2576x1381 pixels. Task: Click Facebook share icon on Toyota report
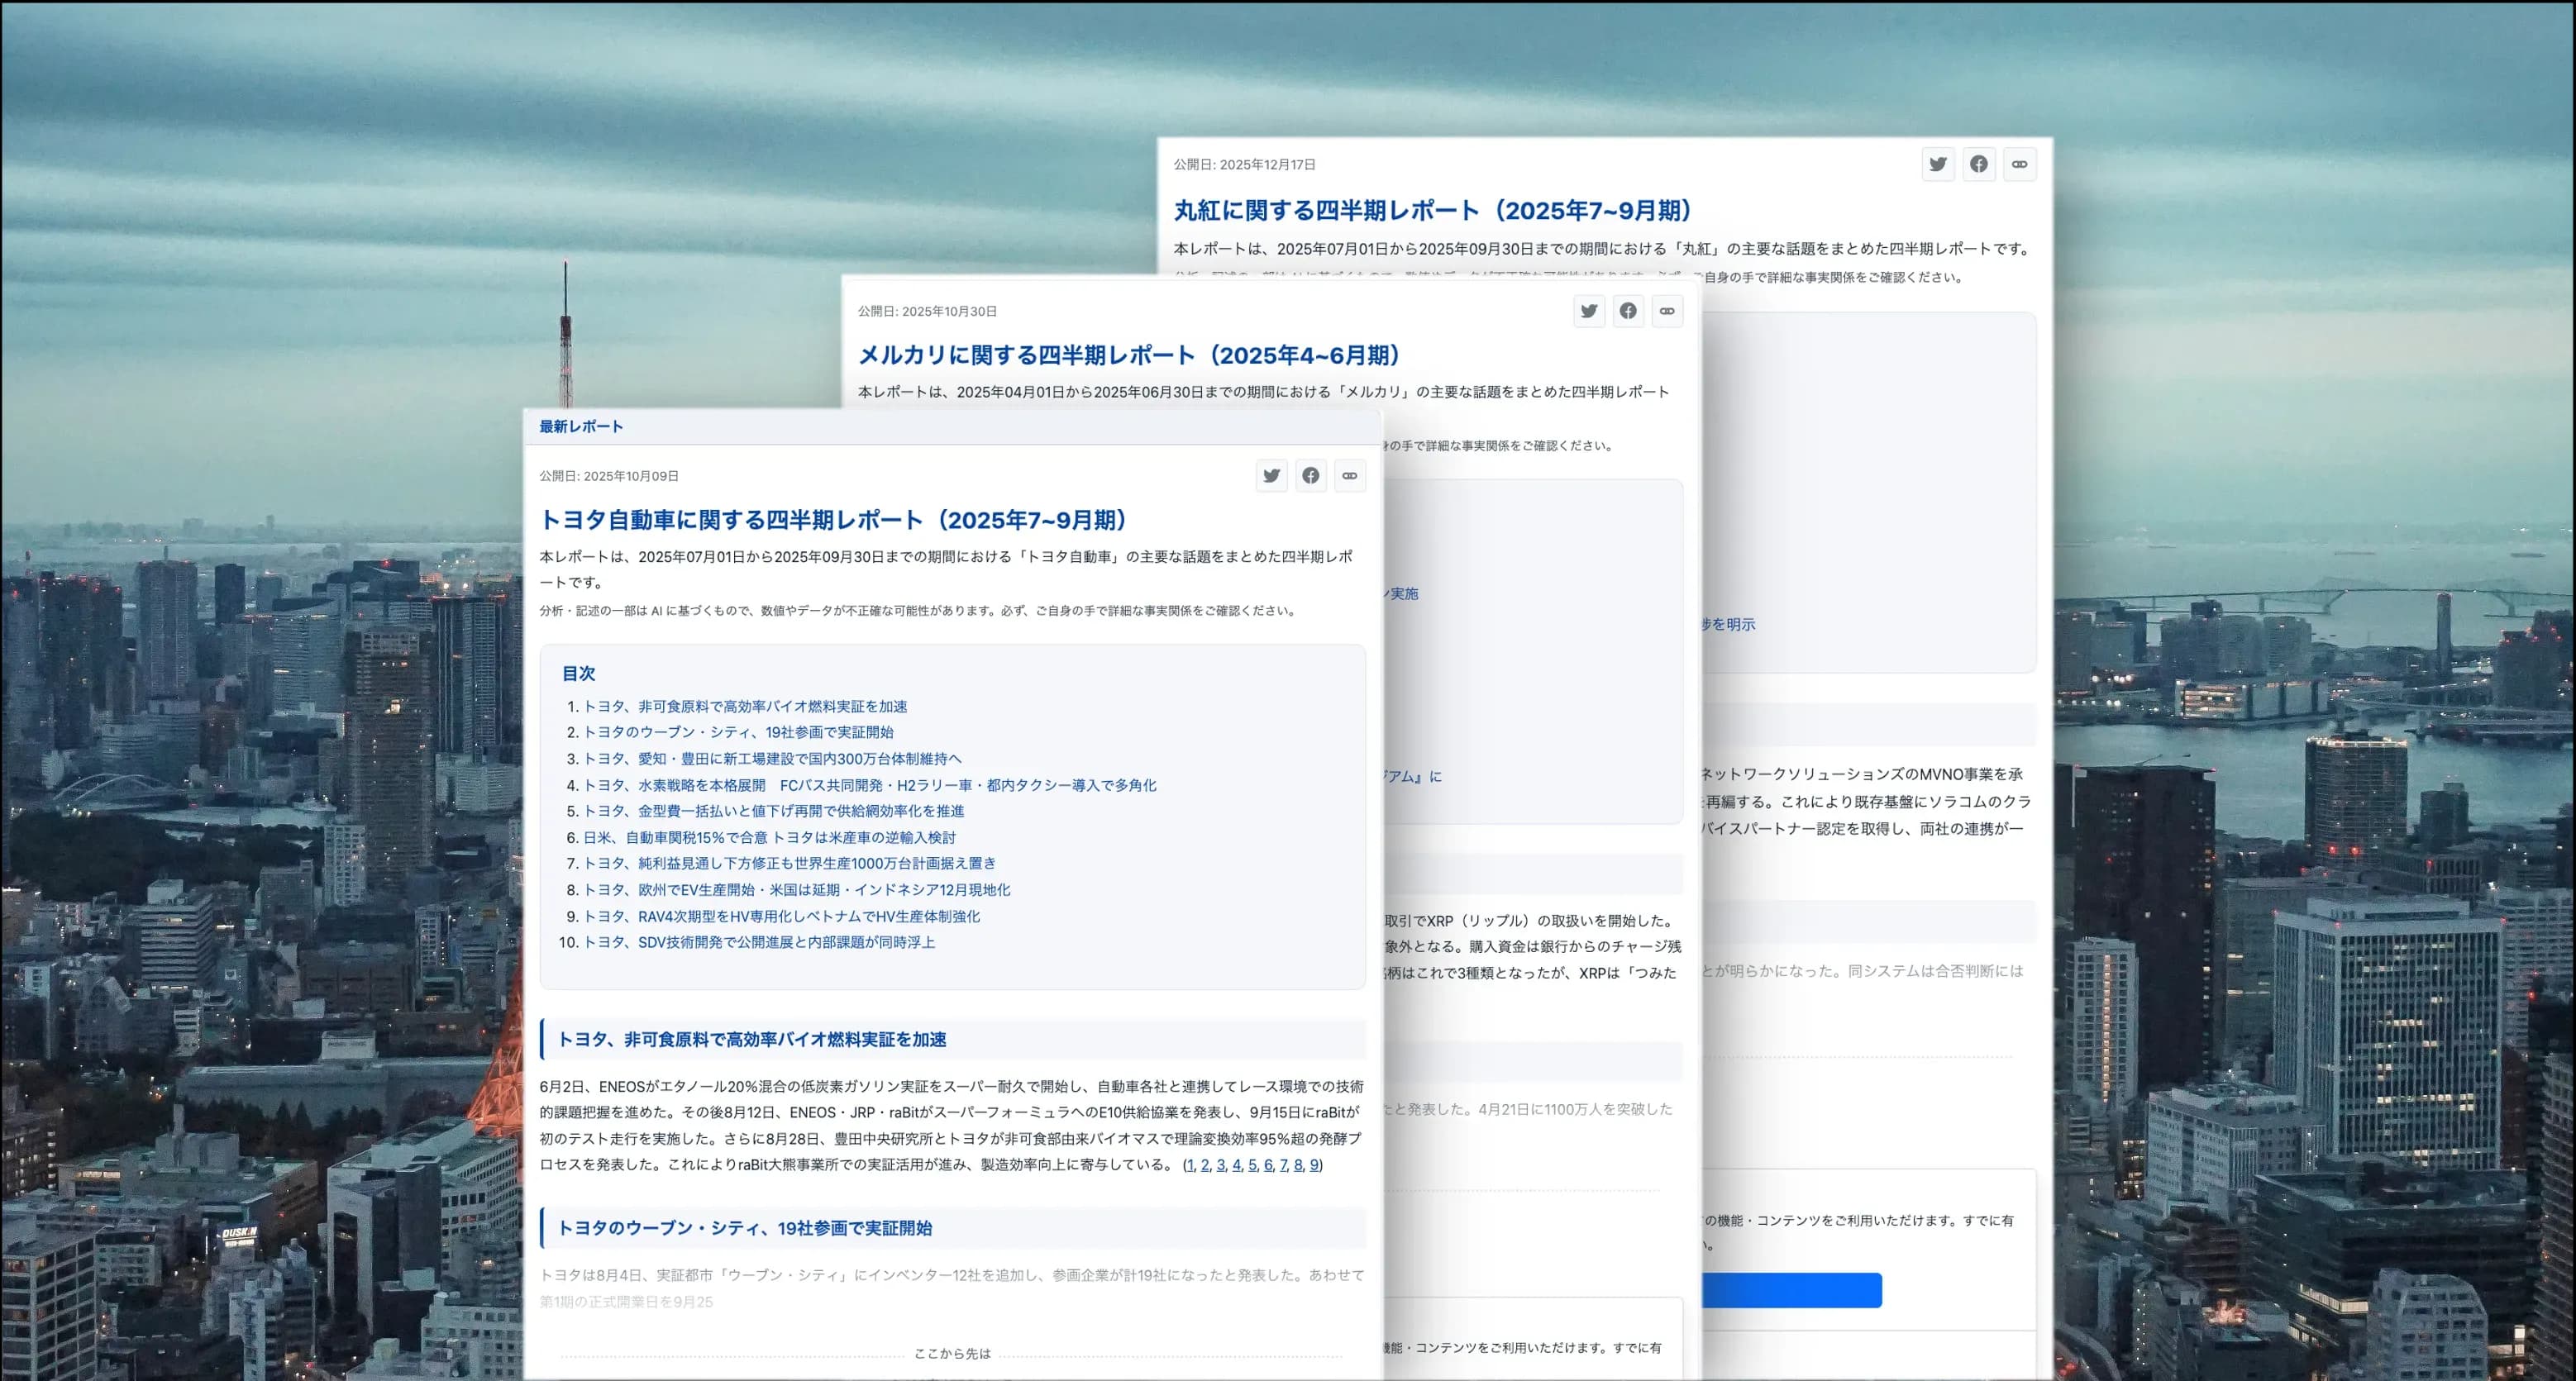(1310, 476)
